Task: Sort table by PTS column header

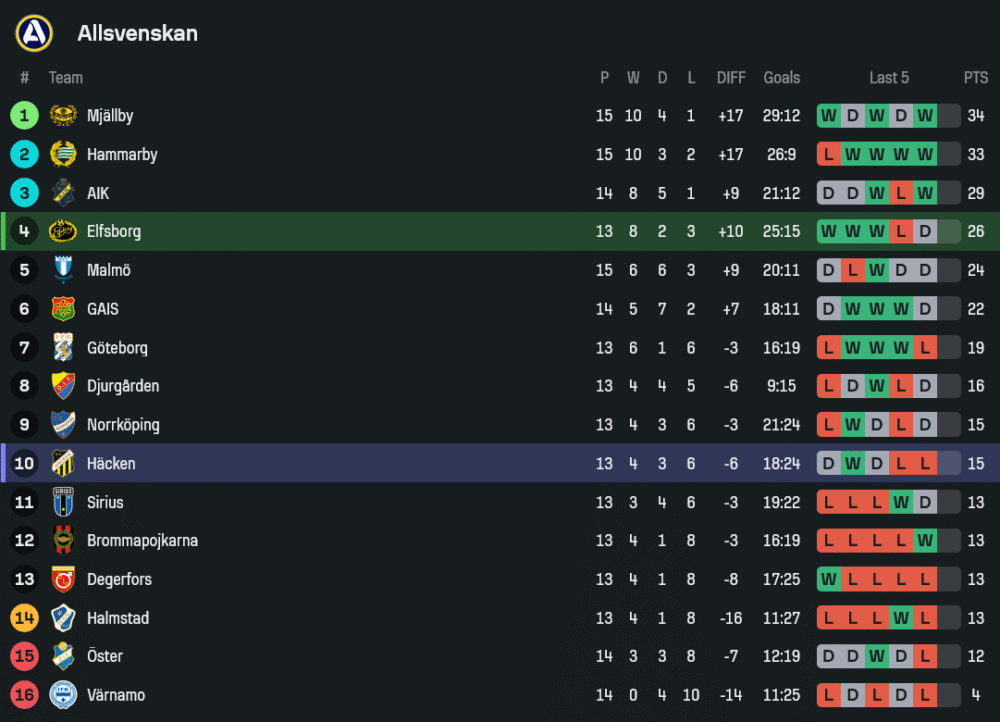Action: [x=975, y=78]
